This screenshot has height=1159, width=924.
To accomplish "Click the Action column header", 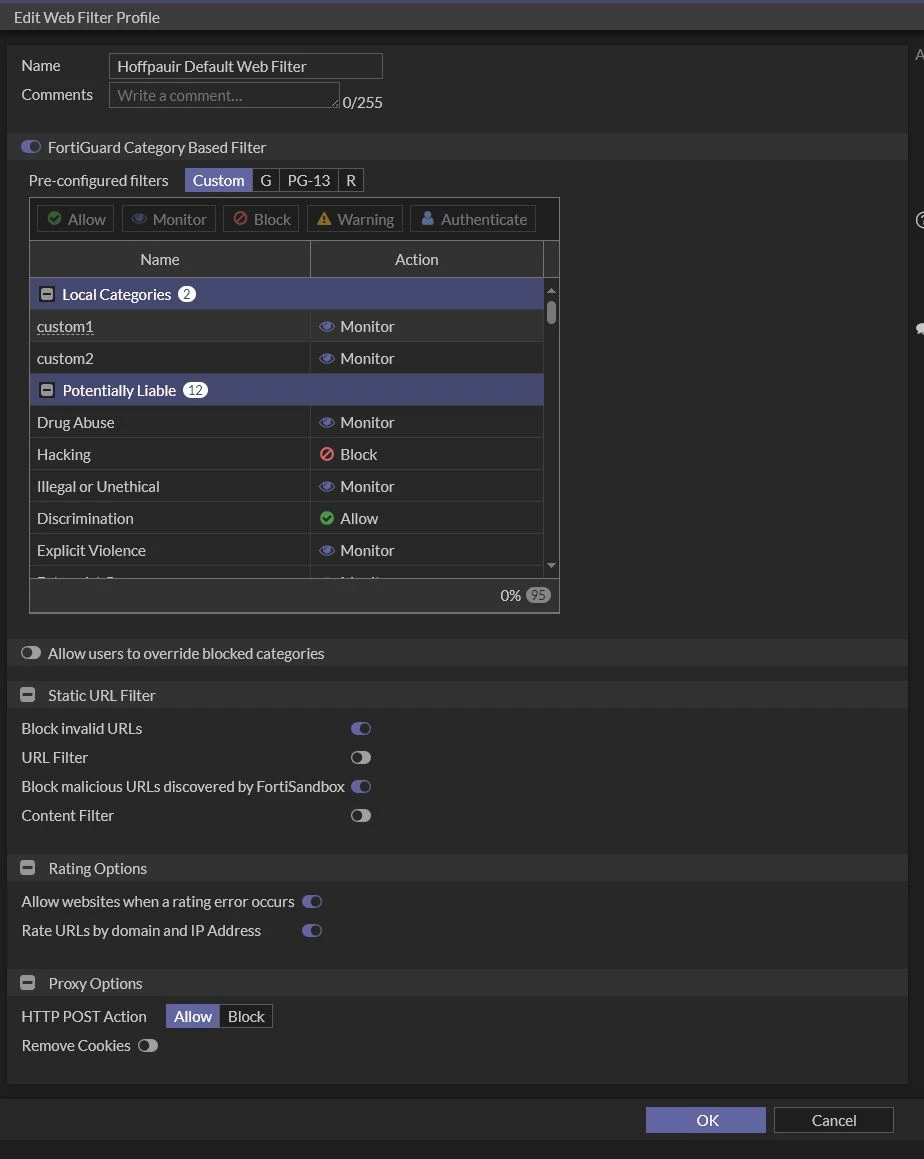I will click(x=427, y=259).
